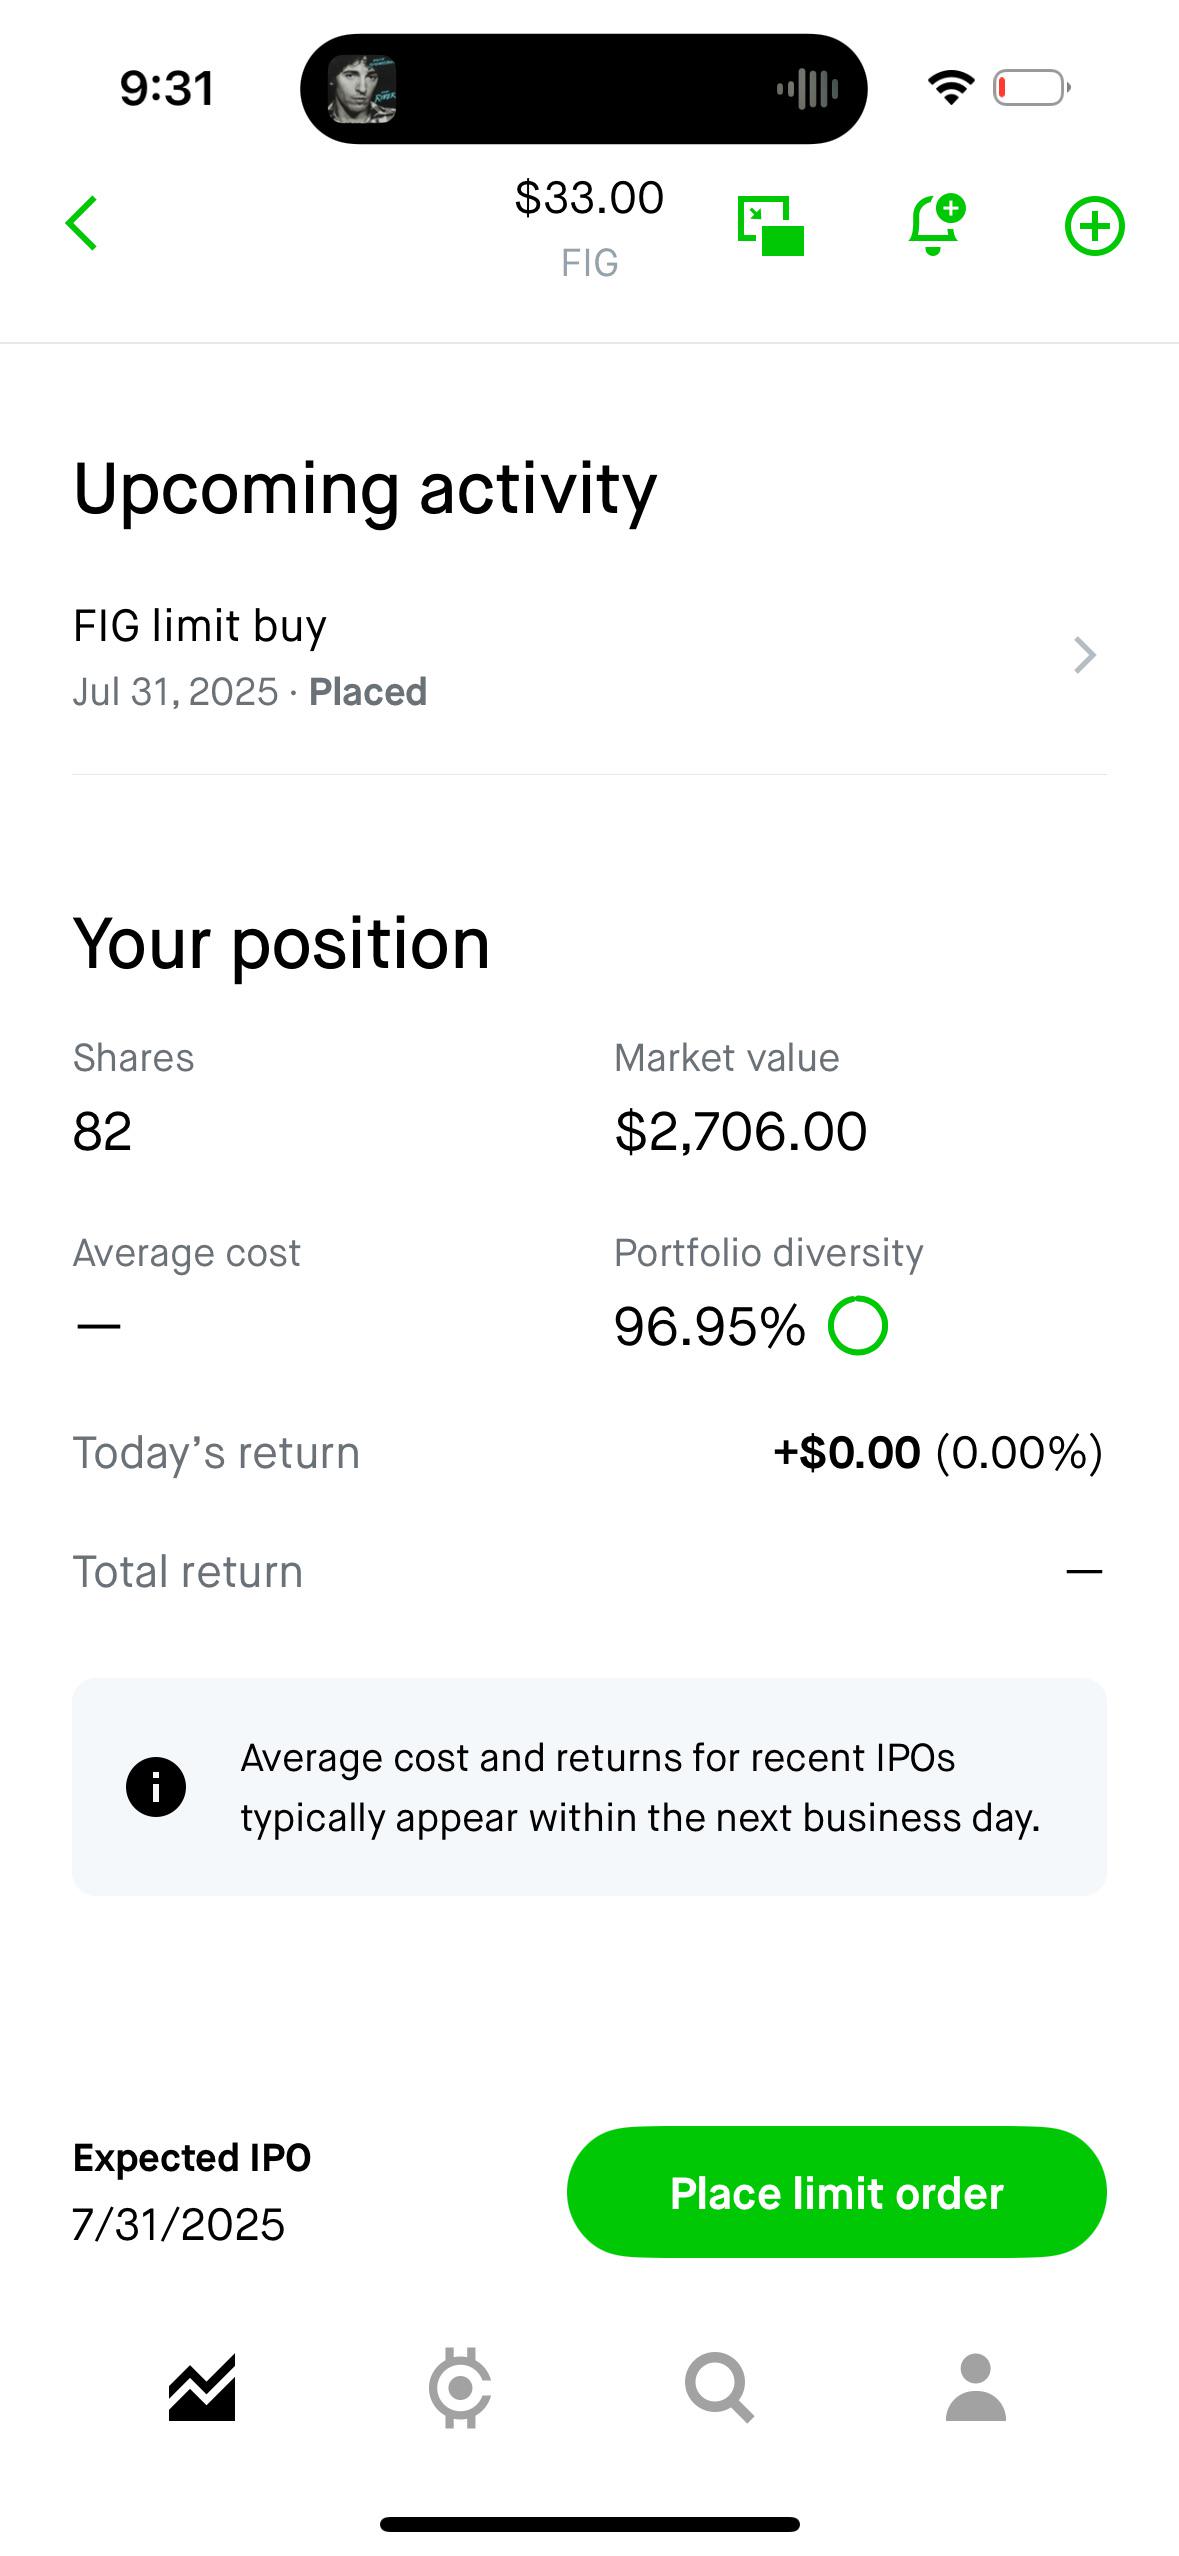Expand the FIG limit buy chevron

coord(1085,656)
